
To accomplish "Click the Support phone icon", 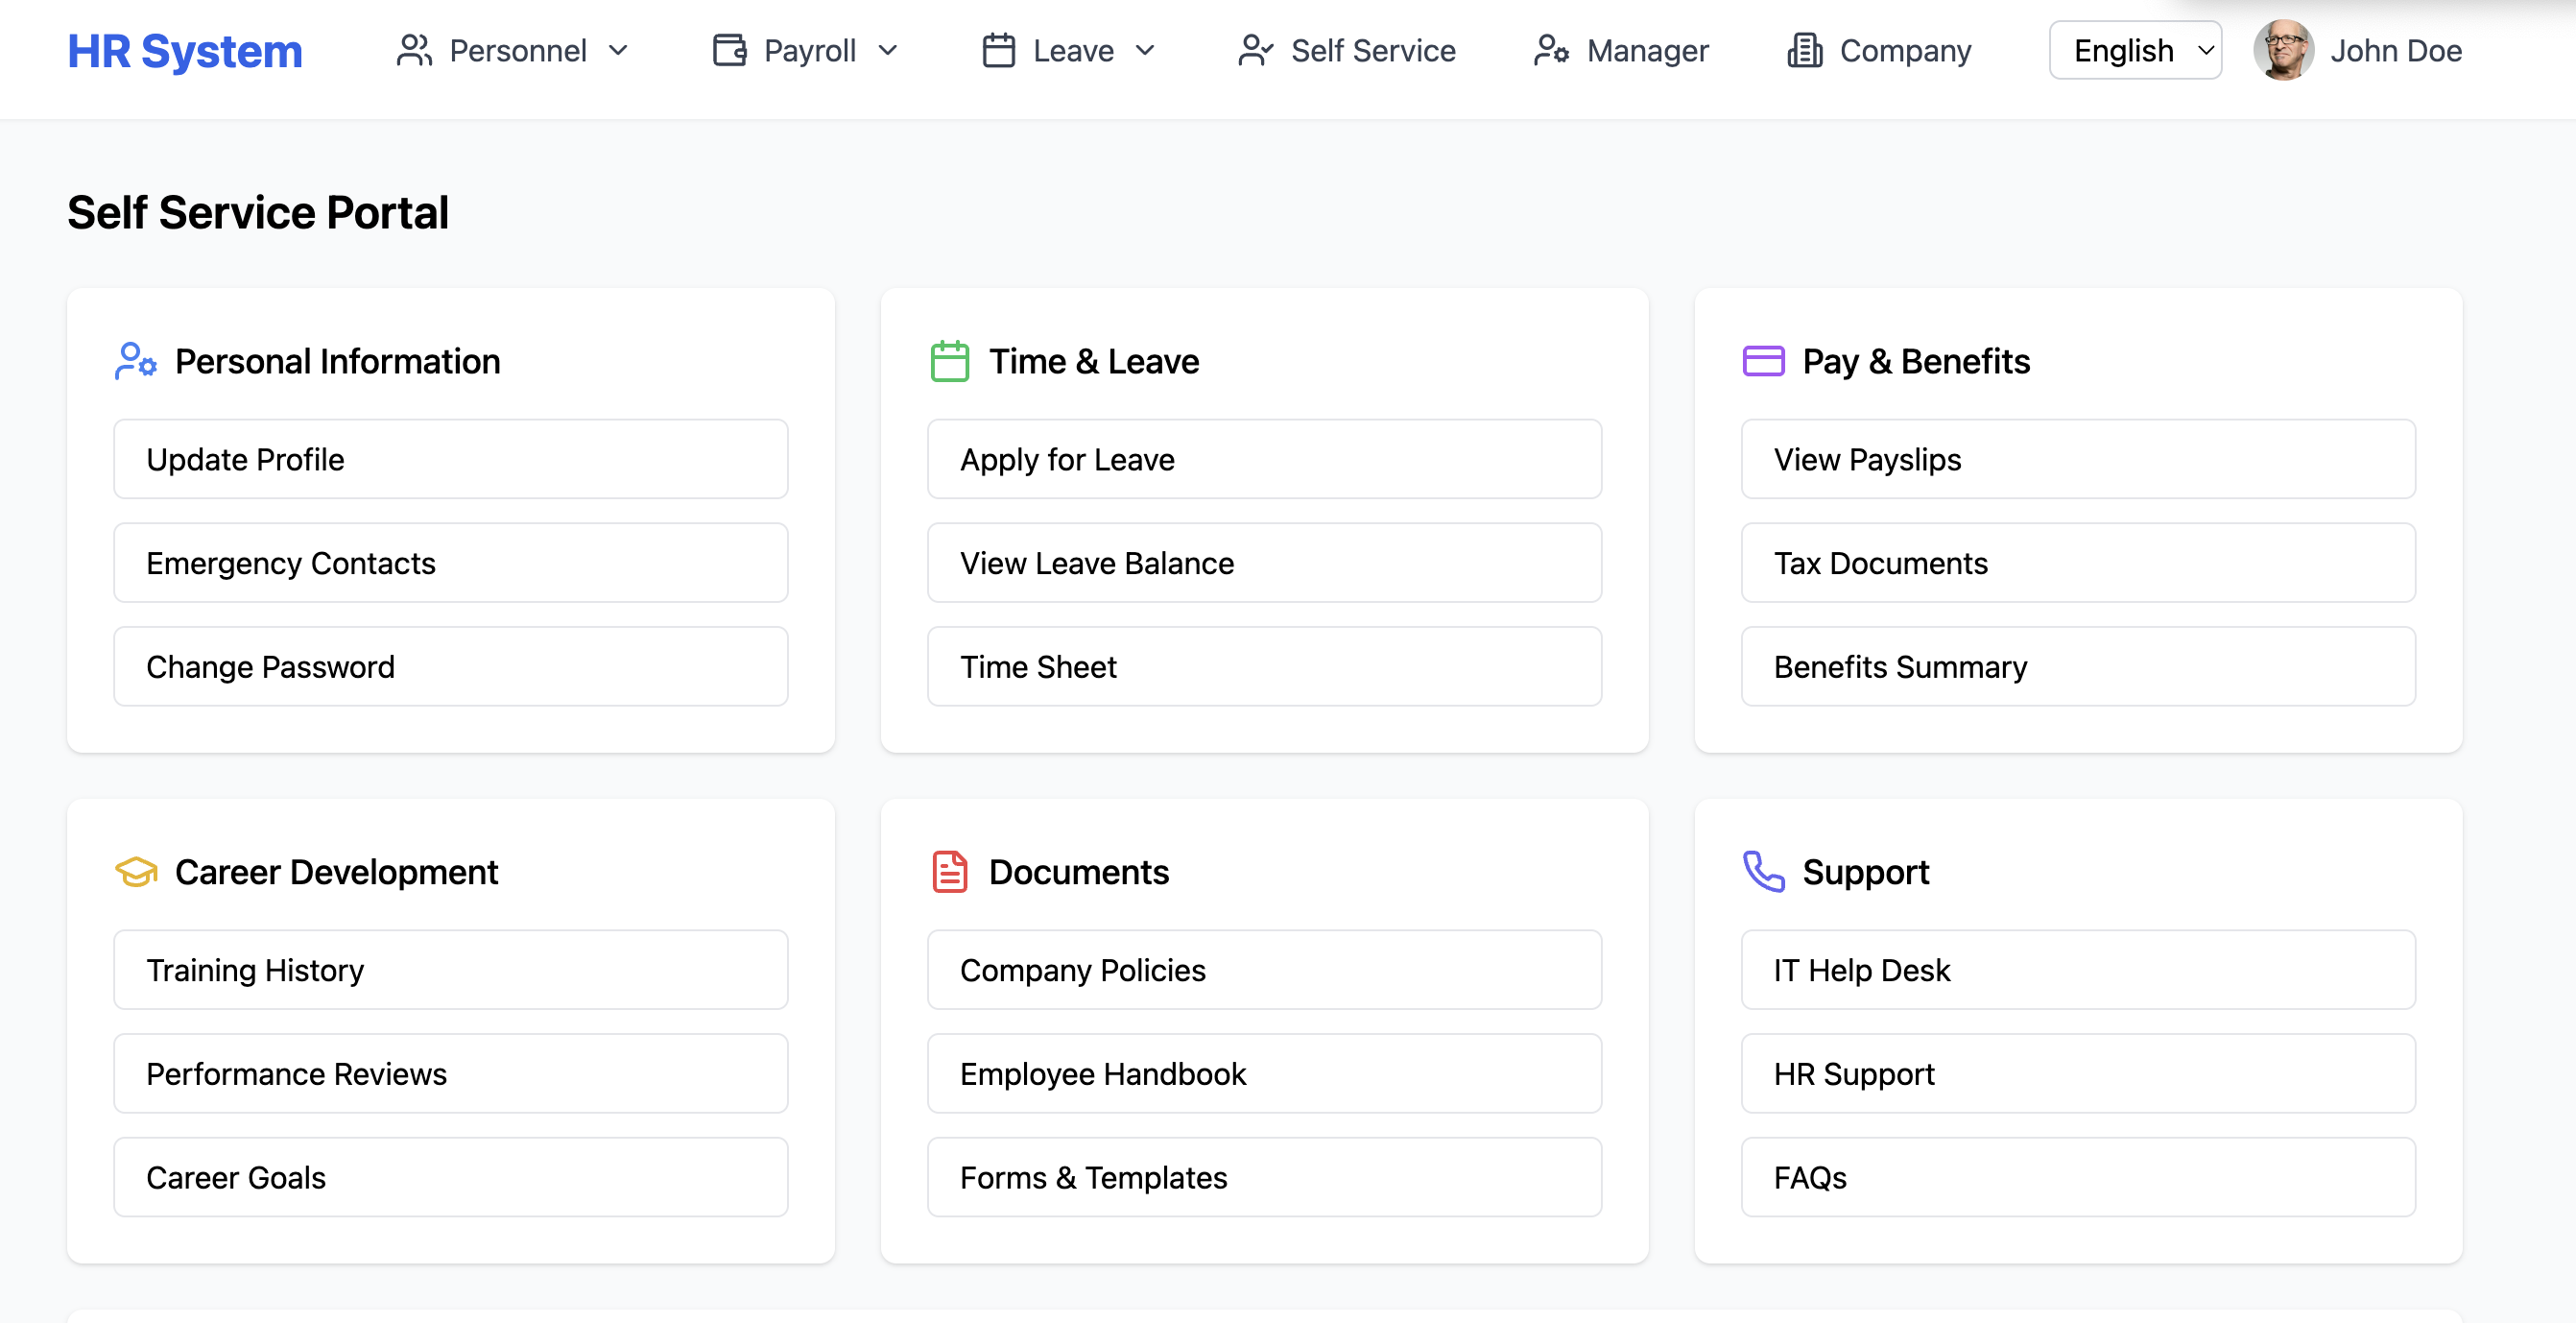I will [x=1764, y=872].
